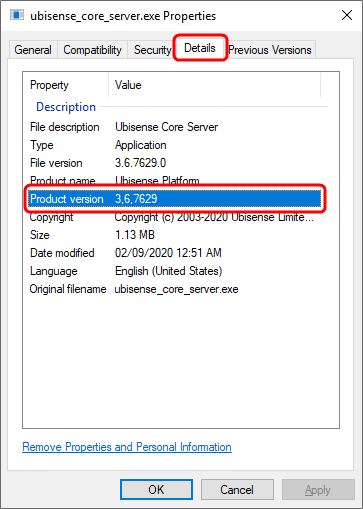Image resolution: width=363 pixels, height=509 pixels.
Task: Open the General tab
Action: point(33,50)
